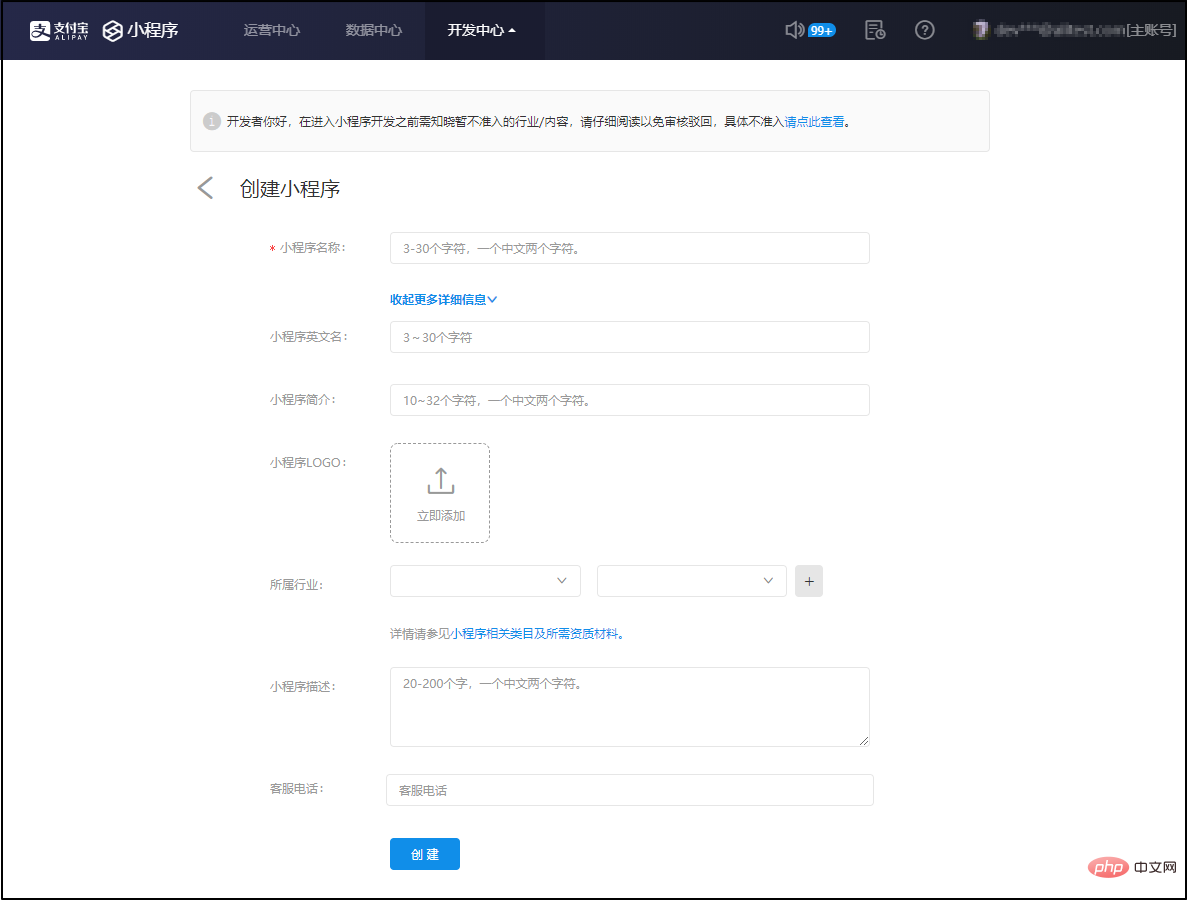
Task: Click the 99+ notification badge
Action: pyautogui.click(x=821, y=30)
